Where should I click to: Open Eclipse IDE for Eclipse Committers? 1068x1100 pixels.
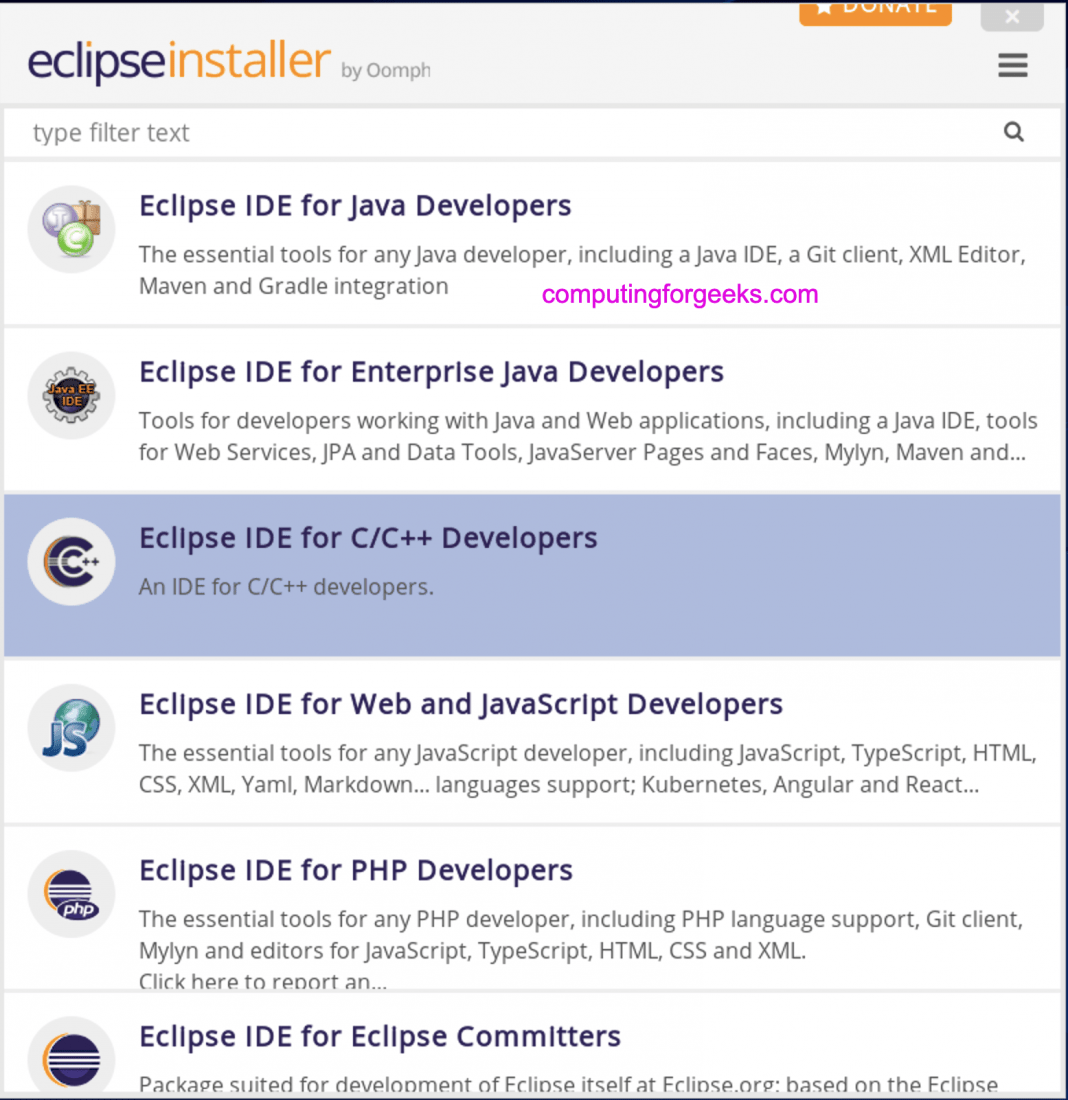[x=379, y=1036]
